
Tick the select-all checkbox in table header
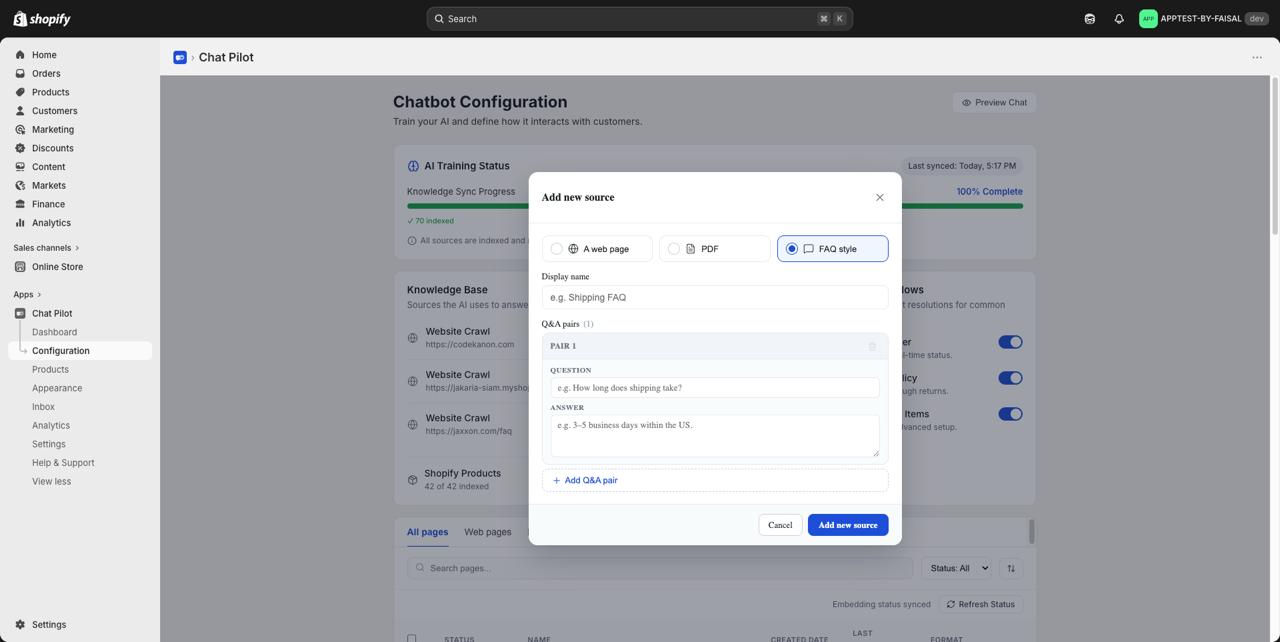click(412, 638)
